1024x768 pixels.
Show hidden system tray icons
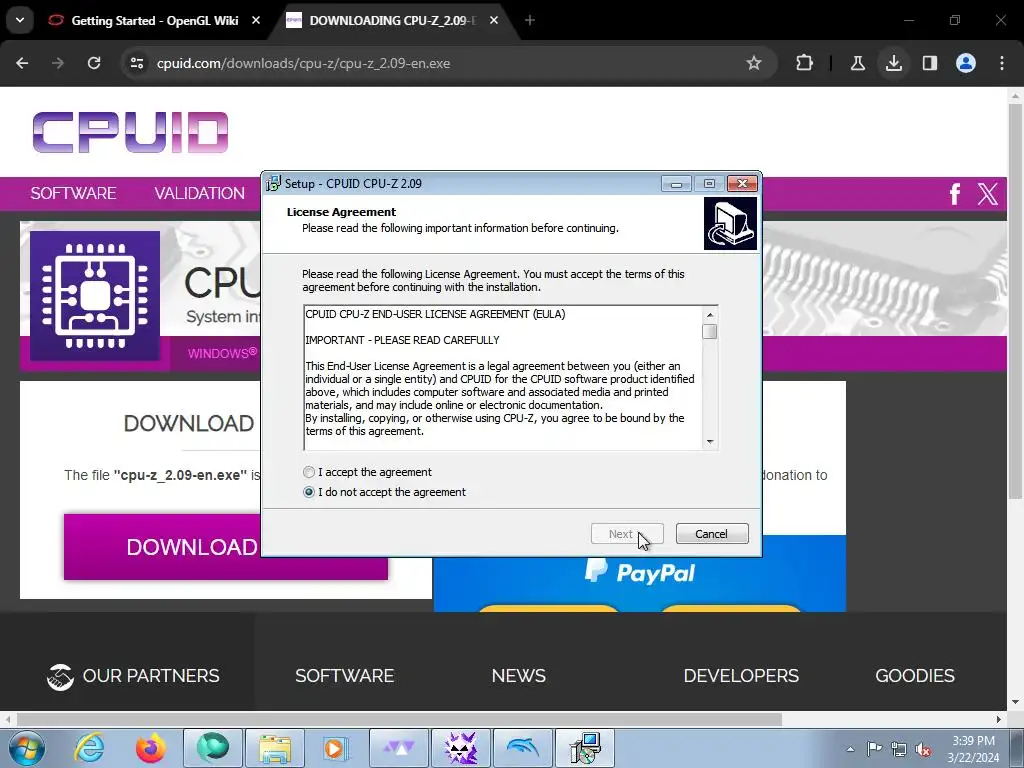click(x=850, y=749)
